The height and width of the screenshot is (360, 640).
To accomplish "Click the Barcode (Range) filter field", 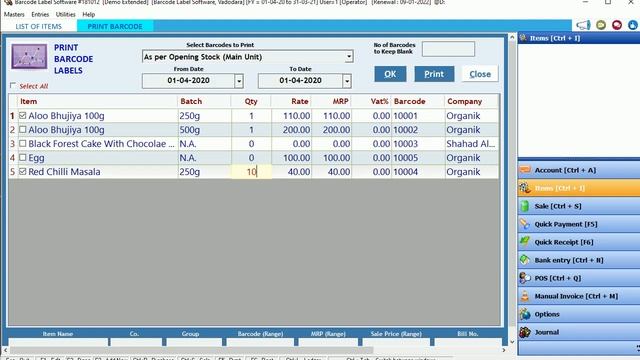I will (260, 342).
